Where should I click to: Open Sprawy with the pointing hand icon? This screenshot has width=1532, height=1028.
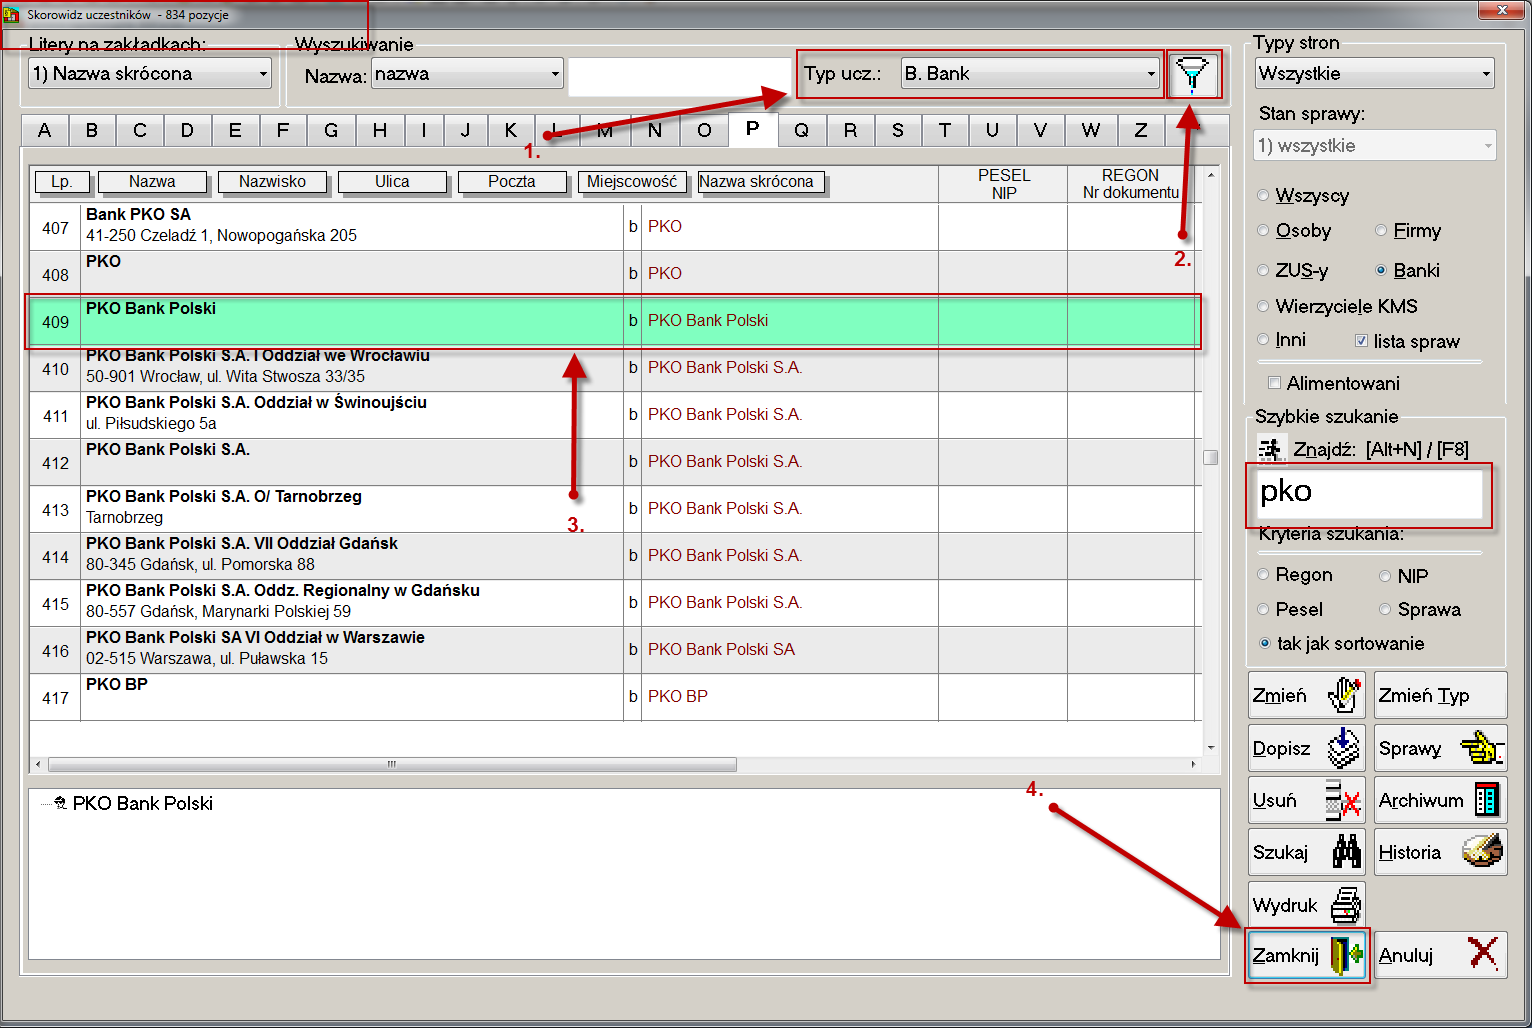click(1440, 748)
